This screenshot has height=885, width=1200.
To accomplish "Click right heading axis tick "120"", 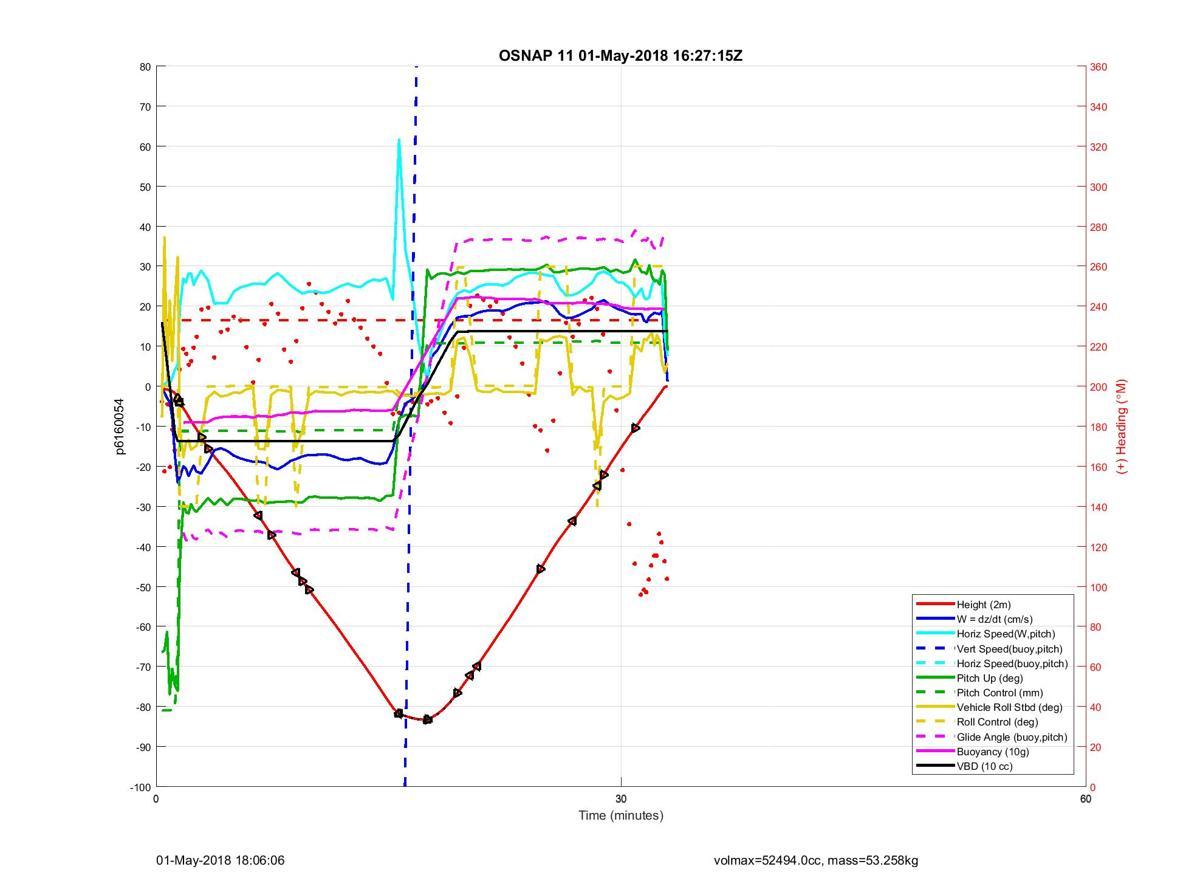I will pyautogui.click(x=1098, y=547).
